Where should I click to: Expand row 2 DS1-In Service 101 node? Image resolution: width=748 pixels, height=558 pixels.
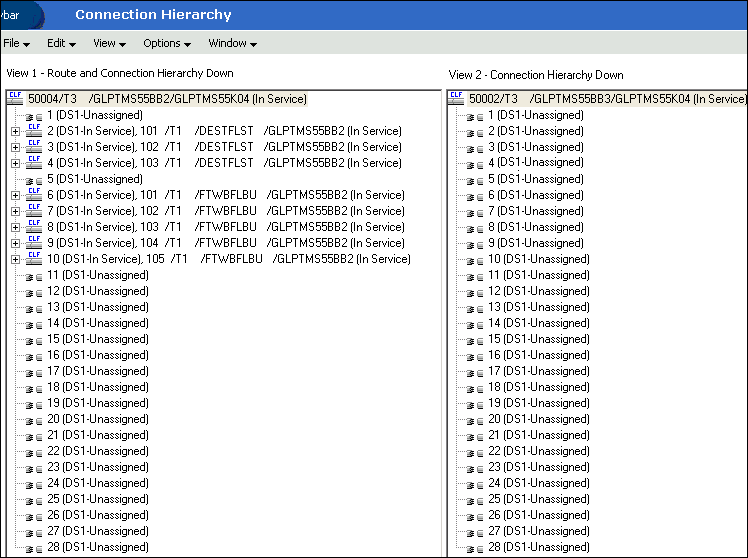(x=15, y=131)
